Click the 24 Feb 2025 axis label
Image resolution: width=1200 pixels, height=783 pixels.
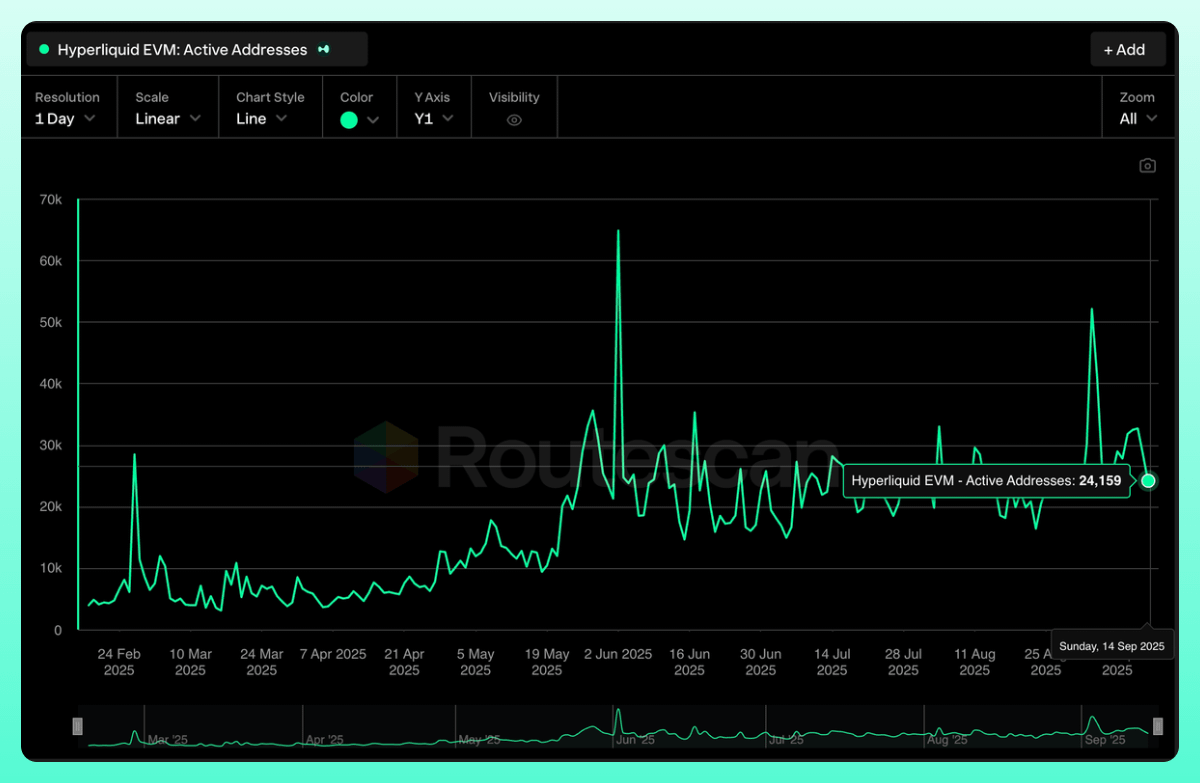tap(119, 662)
